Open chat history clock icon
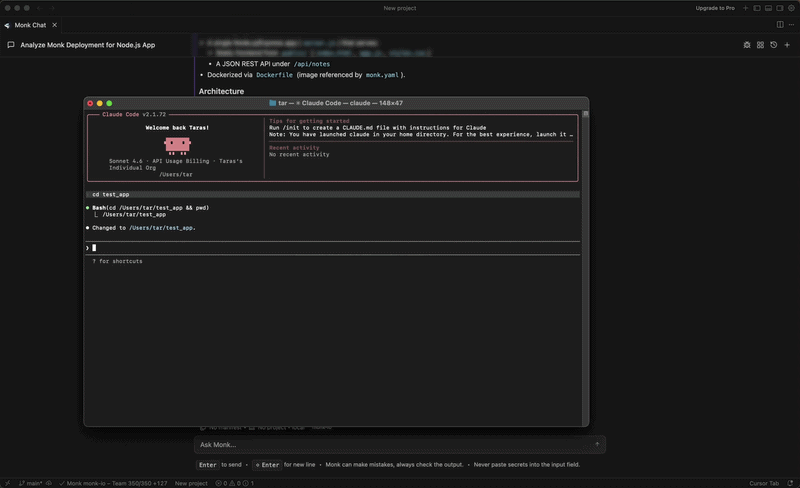Viewport: 800px width, 488px height. (x=773, y=45)
